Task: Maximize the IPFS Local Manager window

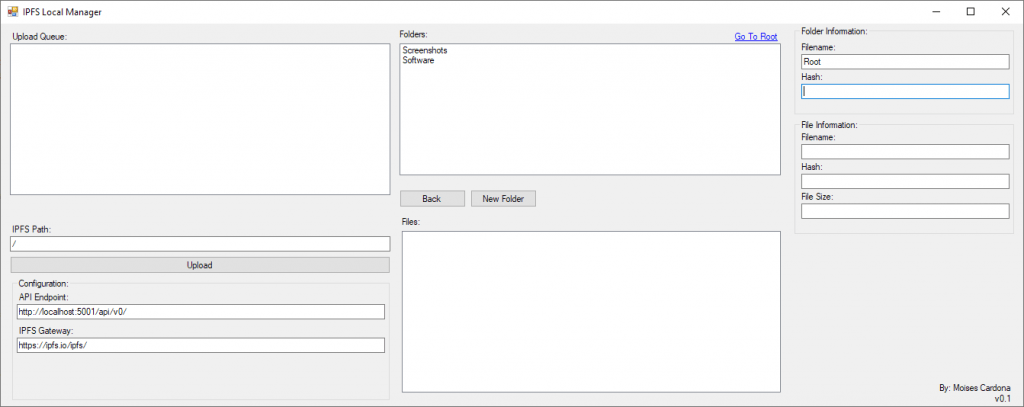Action: (970, 11)
